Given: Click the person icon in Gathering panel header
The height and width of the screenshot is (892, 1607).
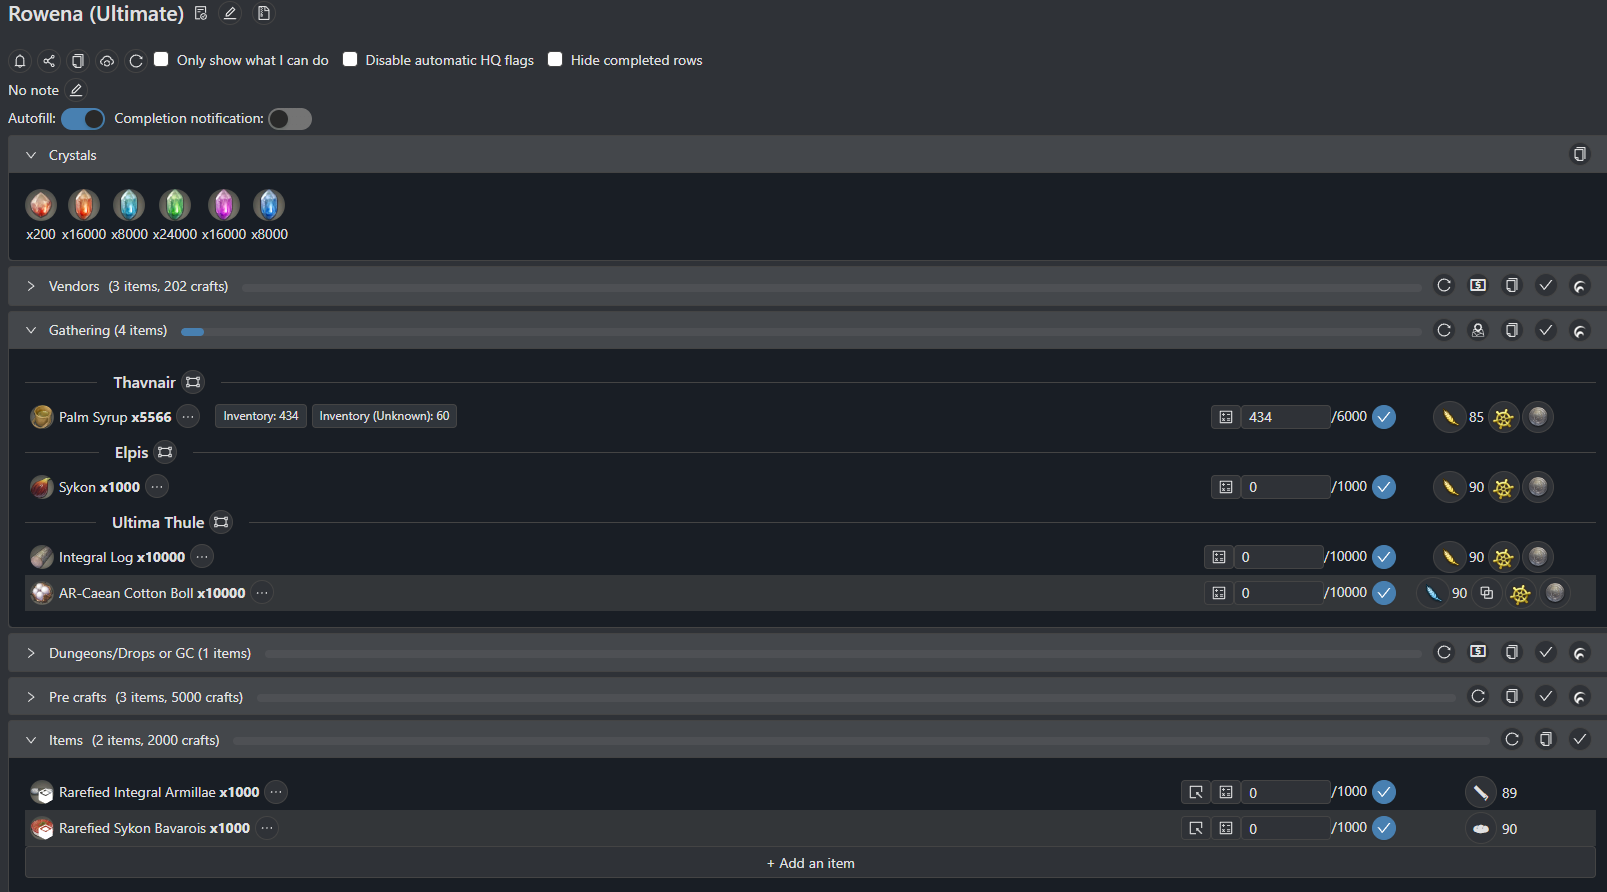Looking at the screenshot, I should (x=1478, y=330).
